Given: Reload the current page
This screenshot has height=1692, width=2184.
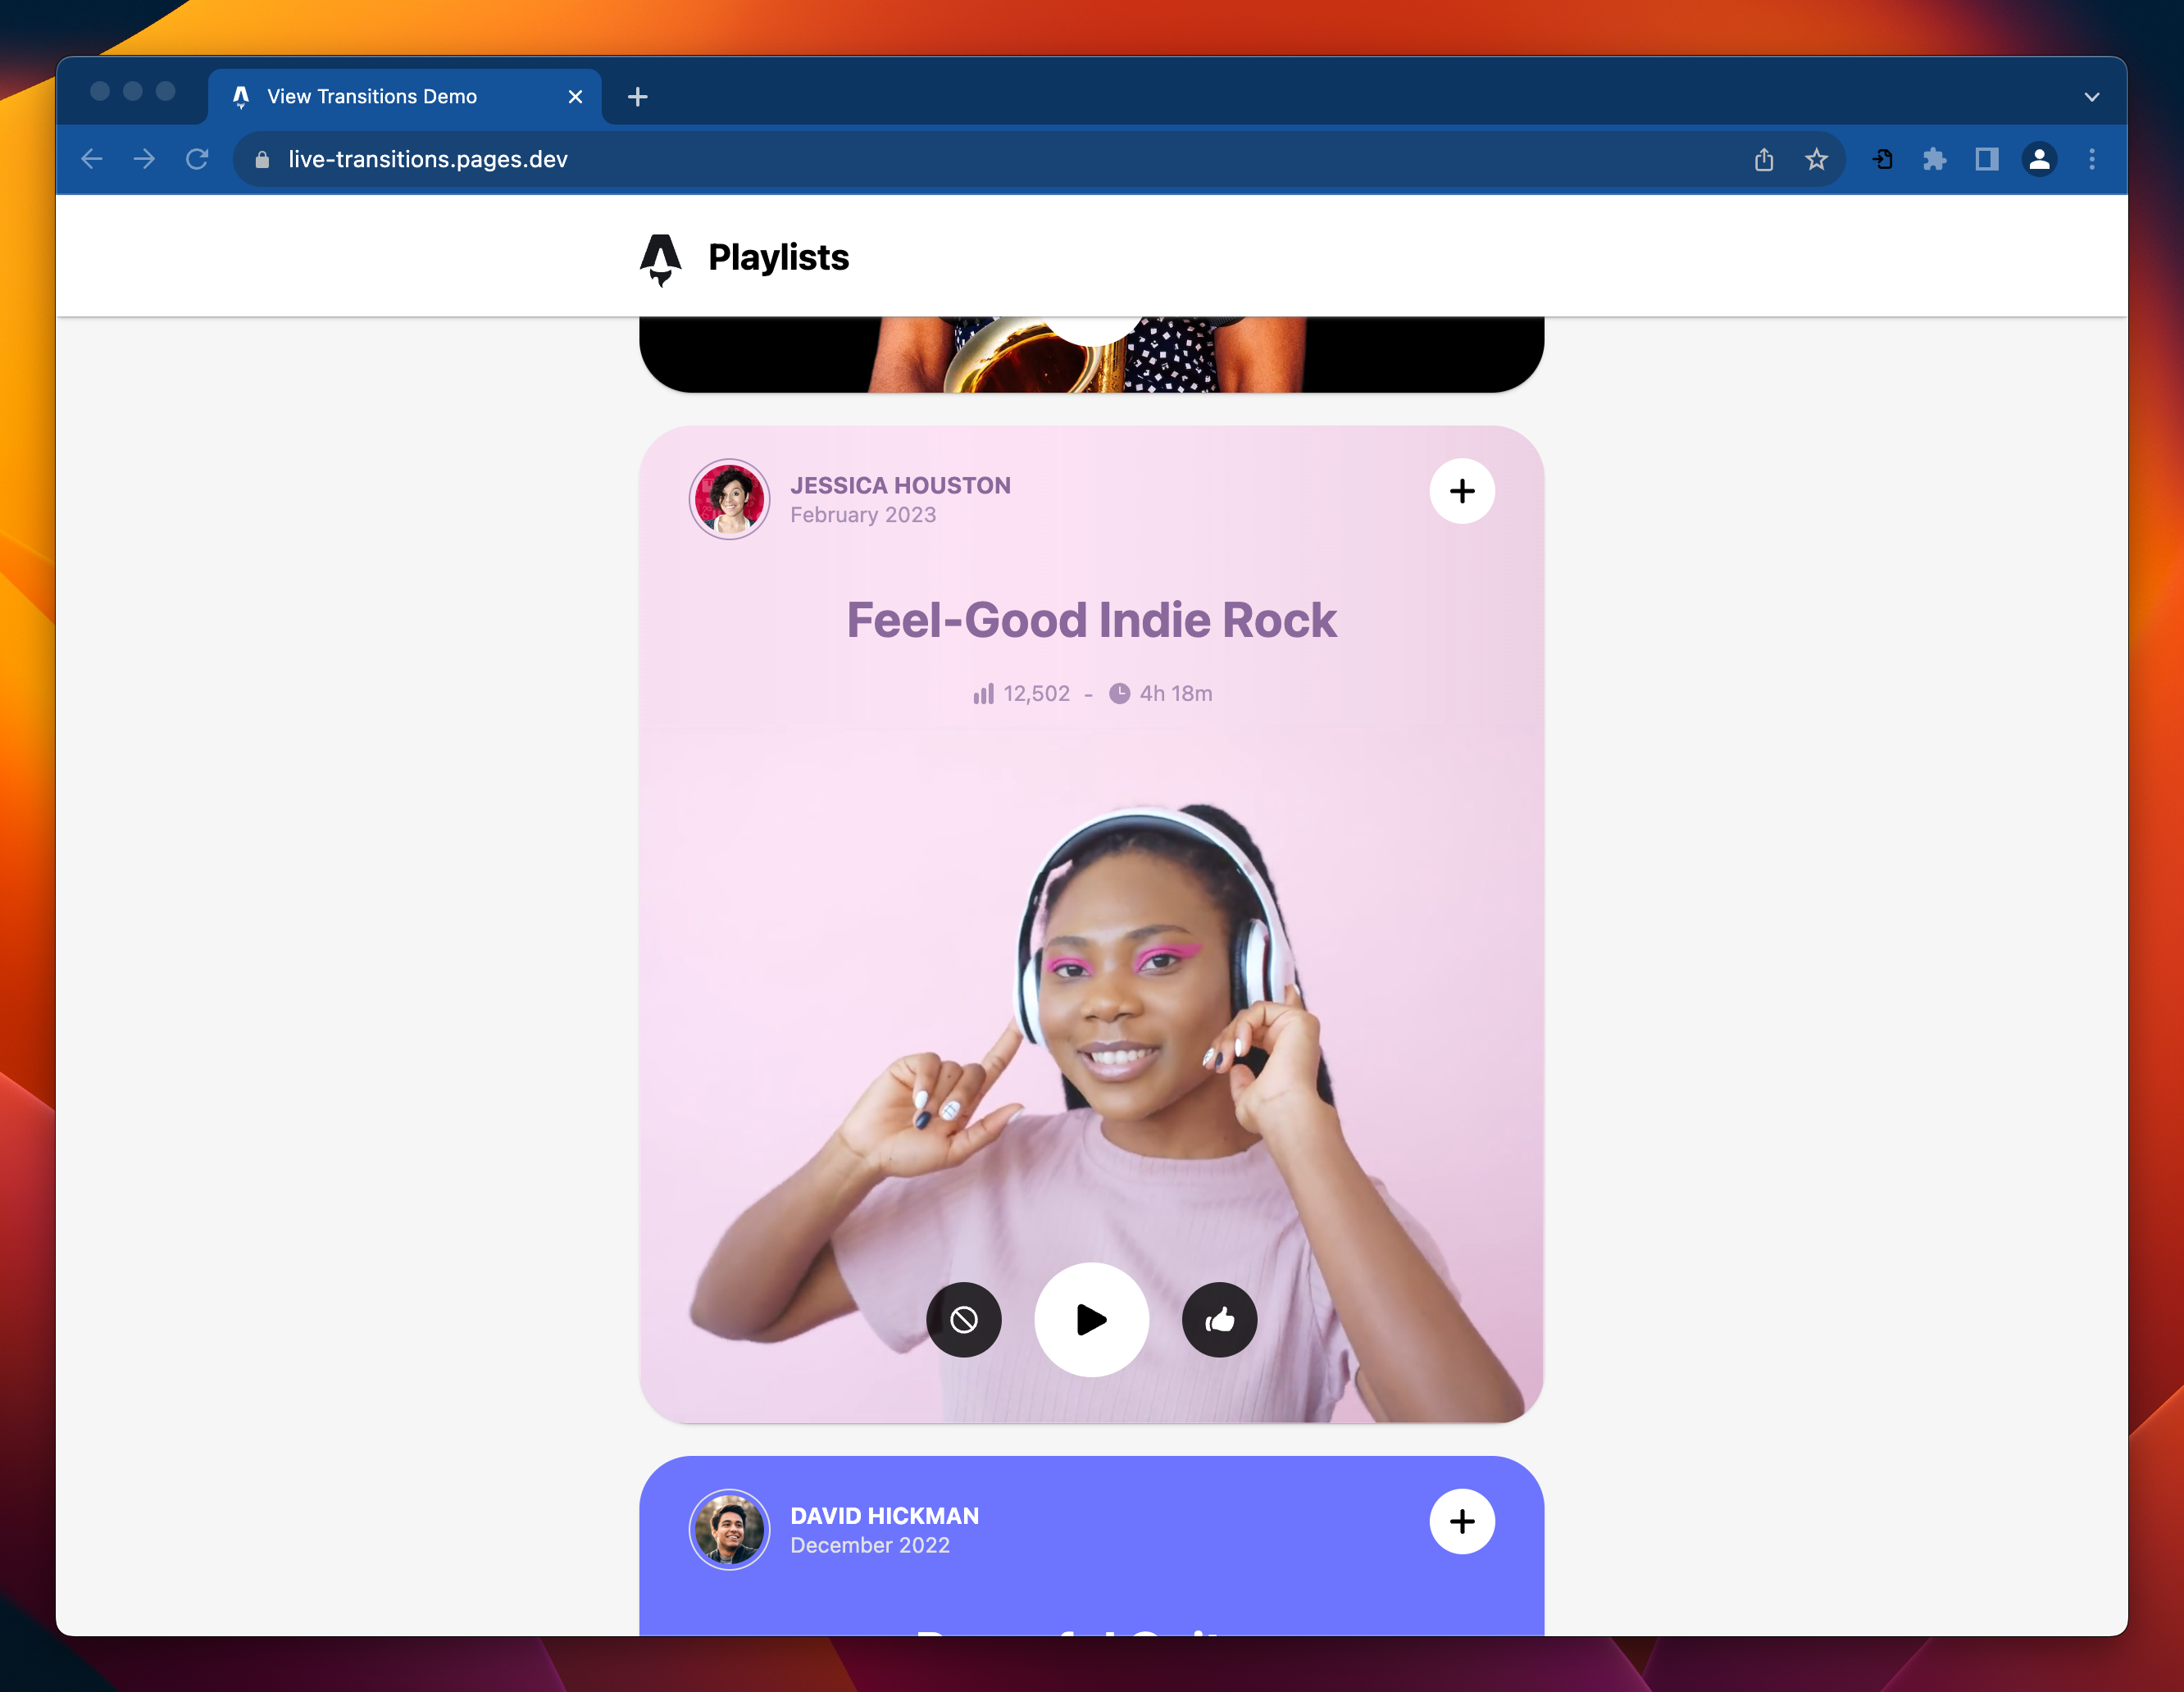Looking at the screenshot, I should [197, 159].
